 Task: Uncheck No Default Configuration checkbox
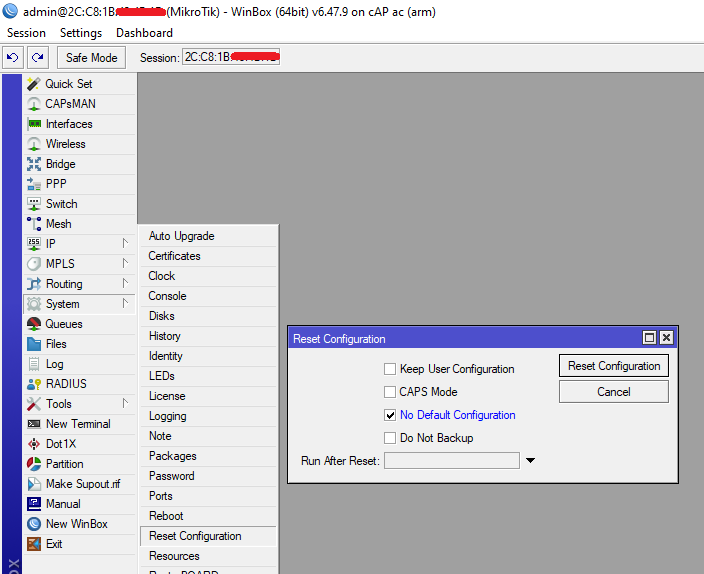pos(390,415)
